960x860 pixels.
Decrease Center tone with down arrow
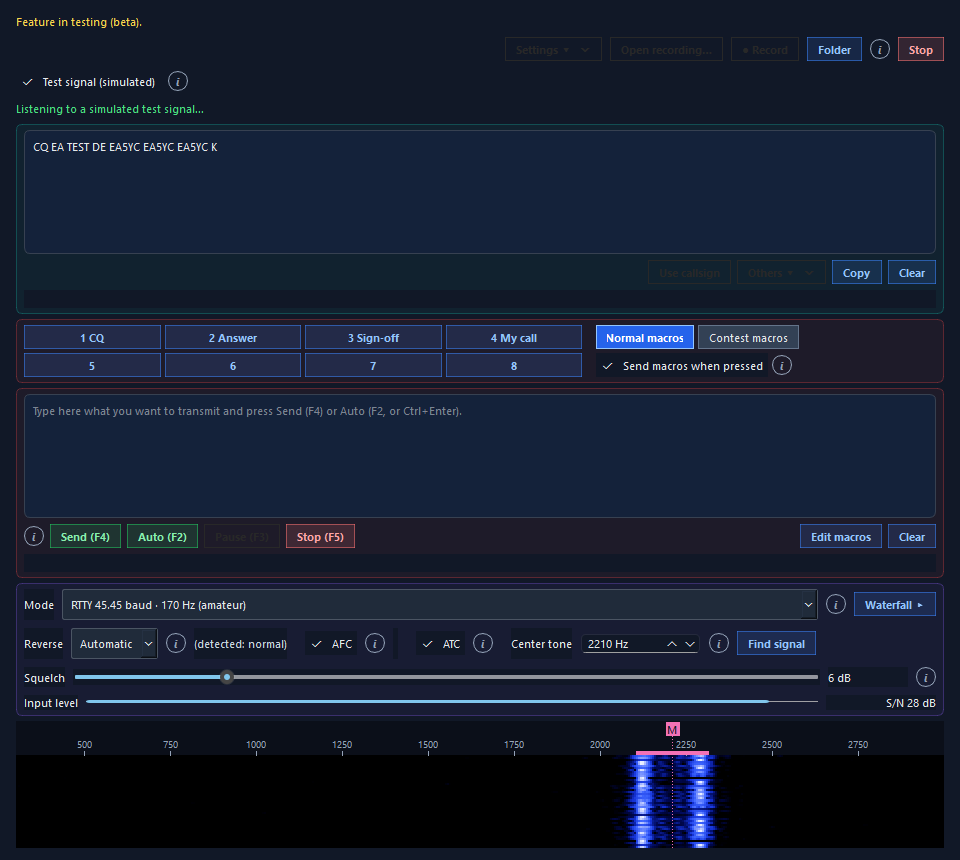[x=690, y=644]
